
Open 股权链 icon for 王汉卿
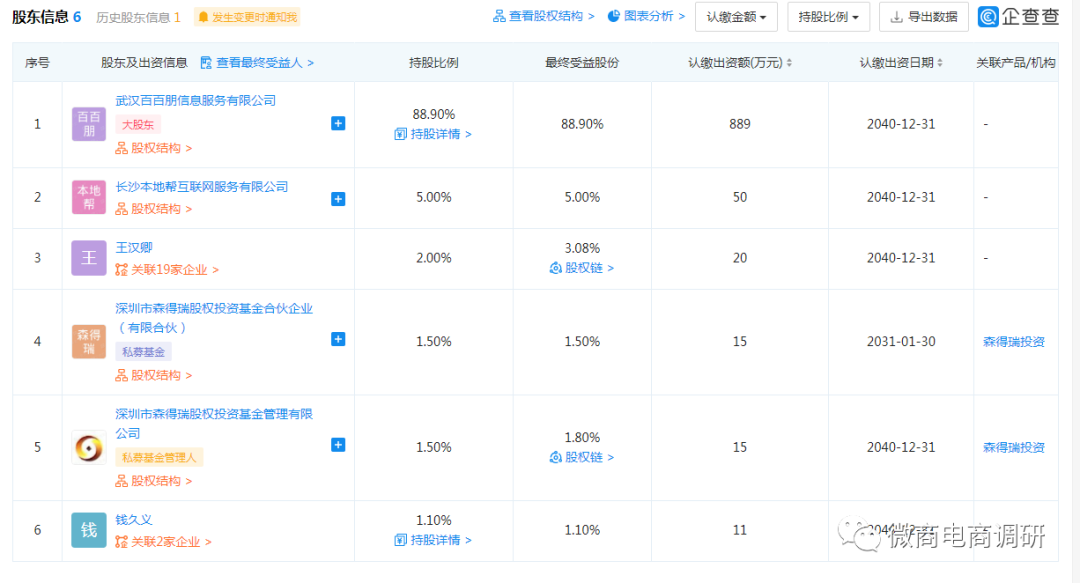pyautogui.click(x=555, y=268)
